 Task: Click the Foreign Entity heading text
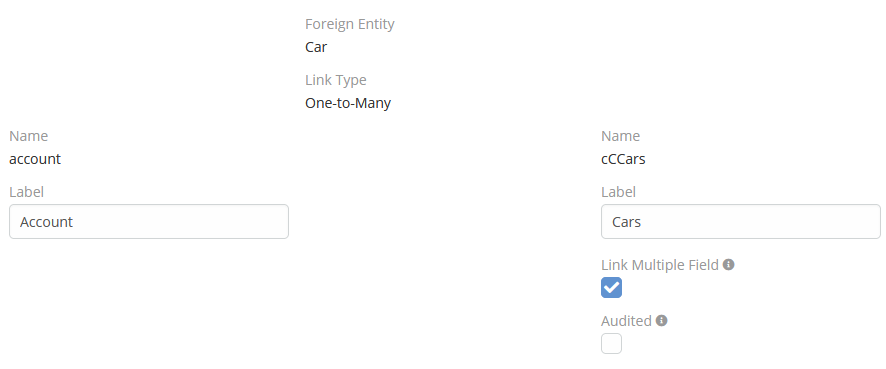[350, 24]
